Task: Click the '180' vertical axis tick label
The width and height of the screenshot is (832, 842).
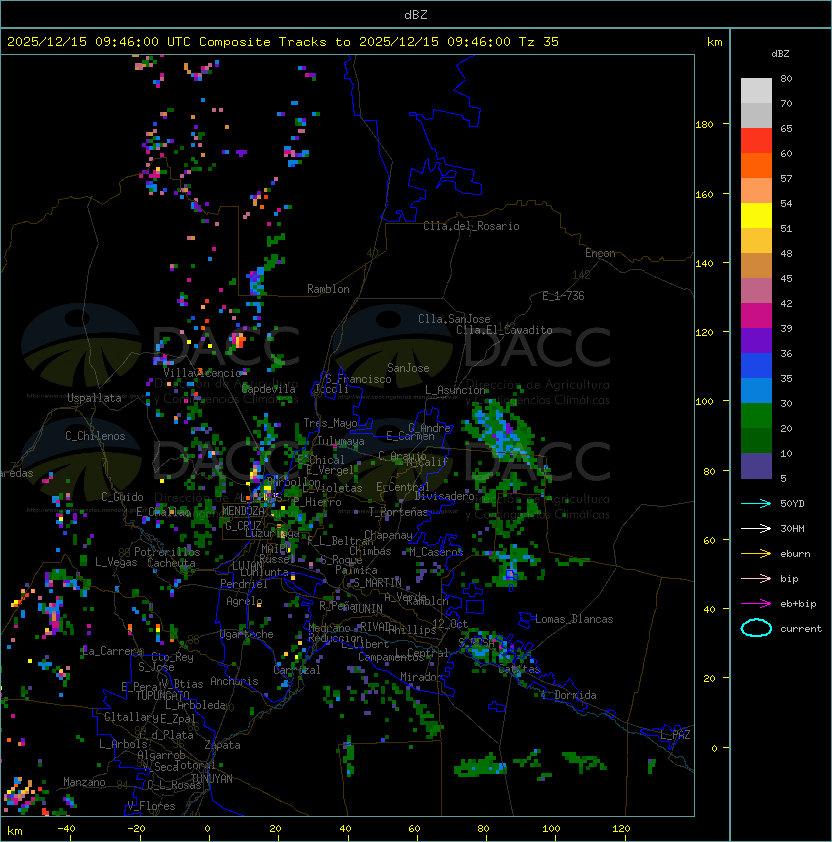Action: pos(704,125)
